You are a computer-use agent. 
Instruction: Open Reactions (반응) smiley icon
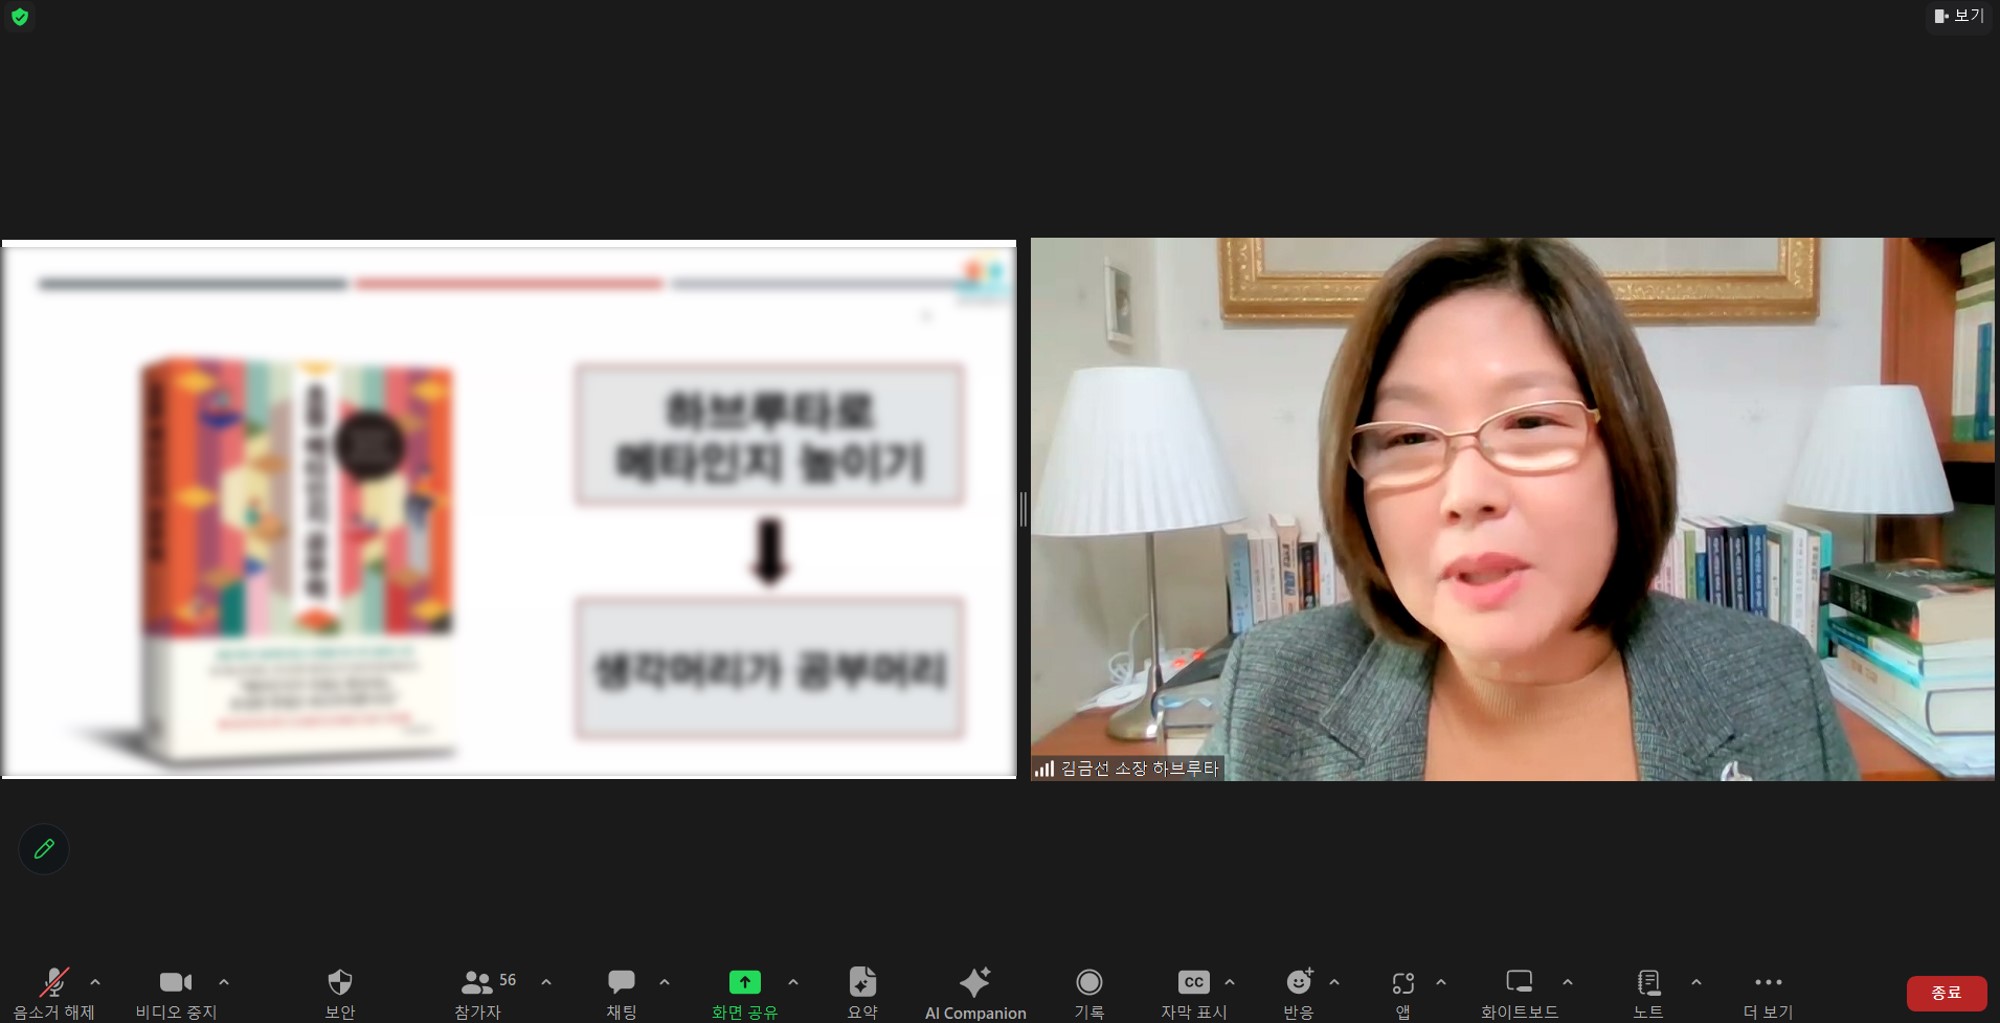(x=1299, y=982)
